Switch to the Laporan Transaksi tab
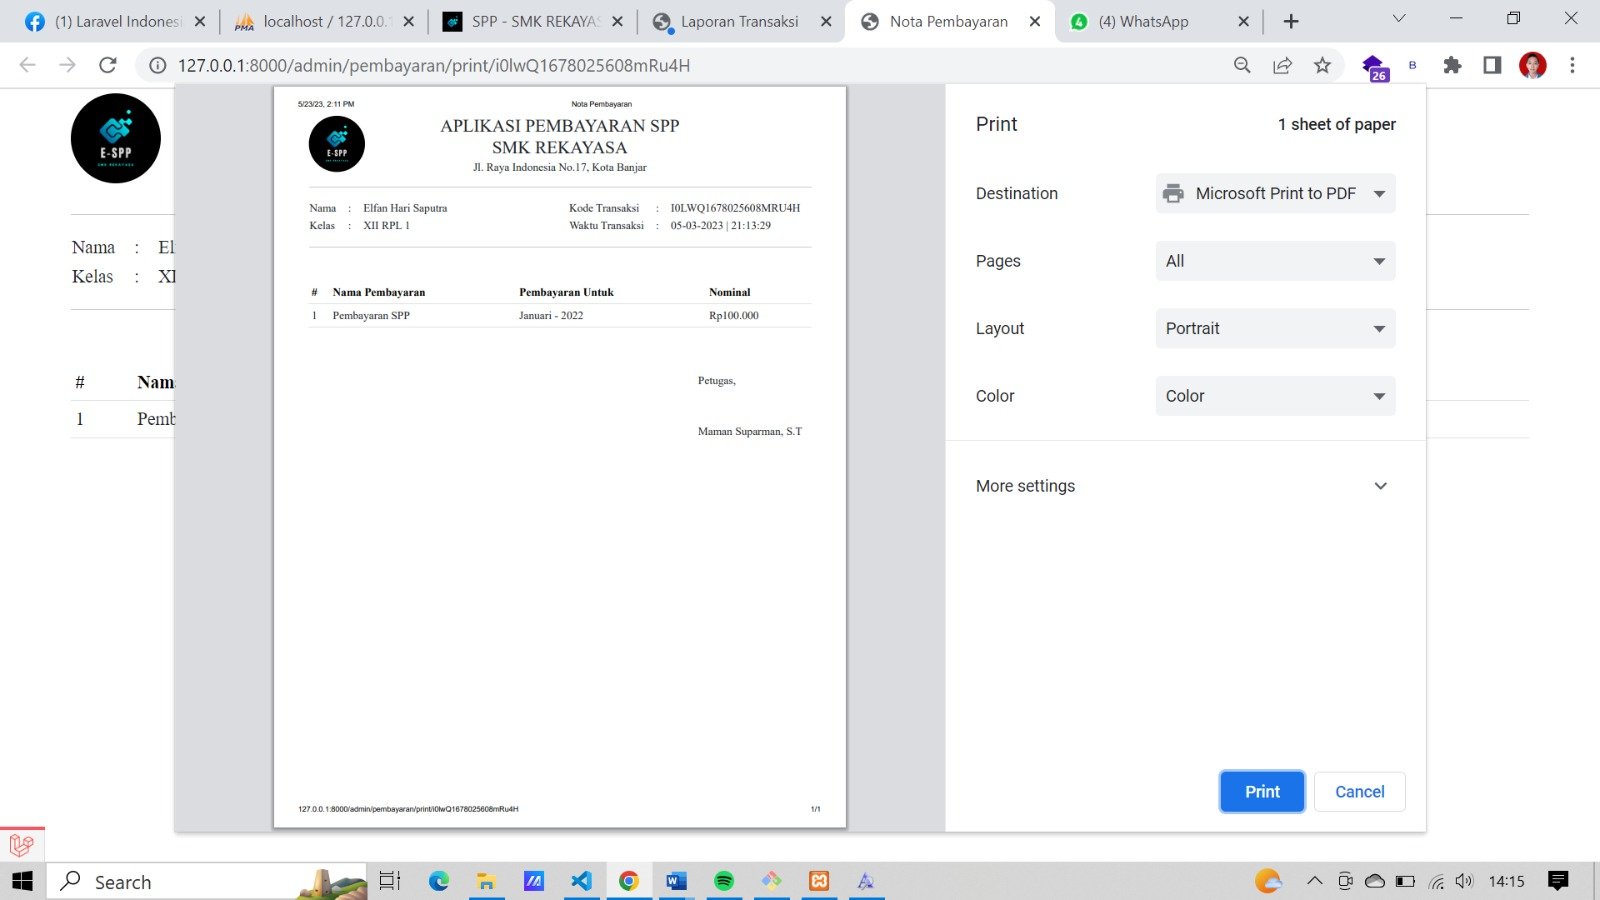This screenshot has height=900, width=1600. [x=739, y=22]
